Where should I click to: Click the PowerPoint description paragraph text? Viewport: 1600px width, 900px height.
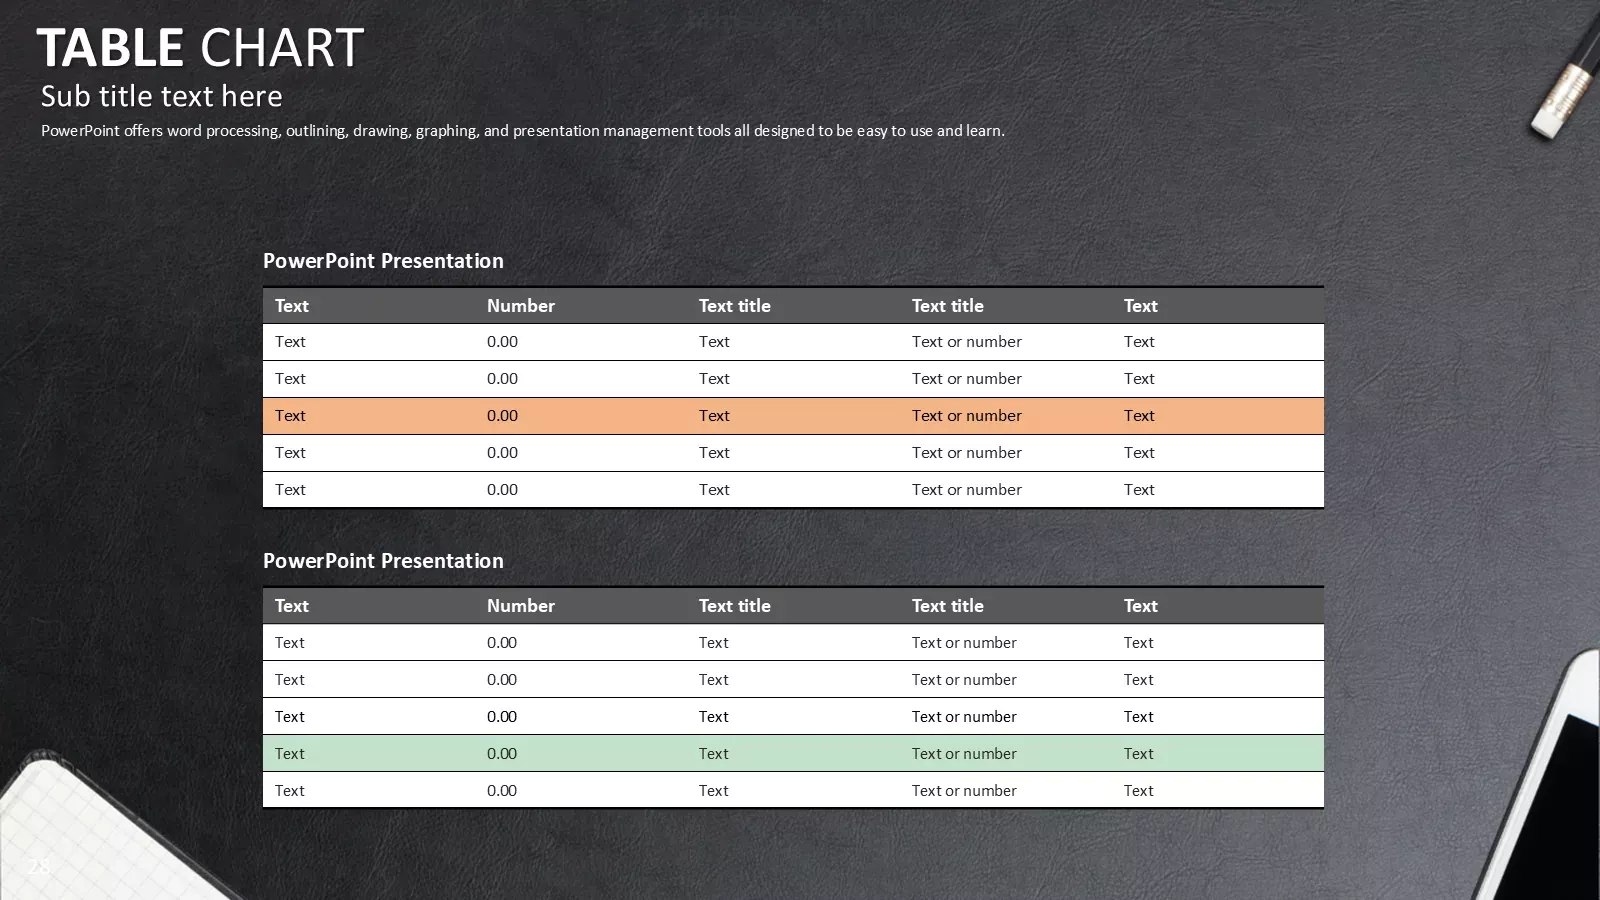[x=523, y=130]
